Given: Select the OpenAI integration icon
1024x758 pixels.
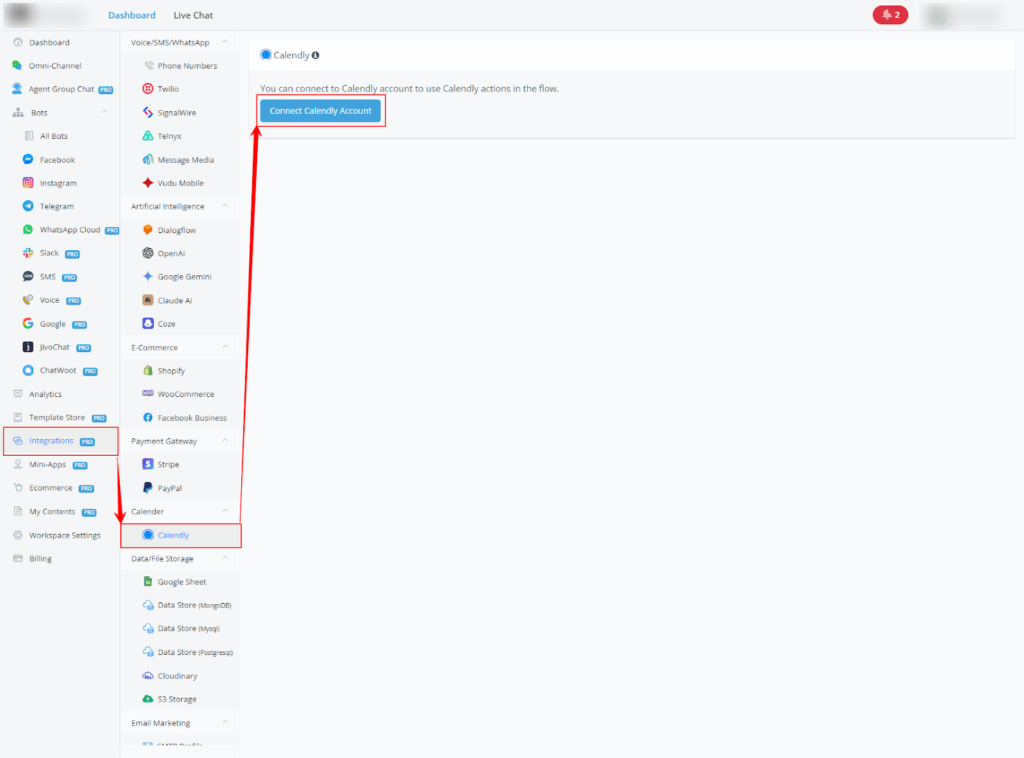Looking at the screenshot, I should [148, 253].
